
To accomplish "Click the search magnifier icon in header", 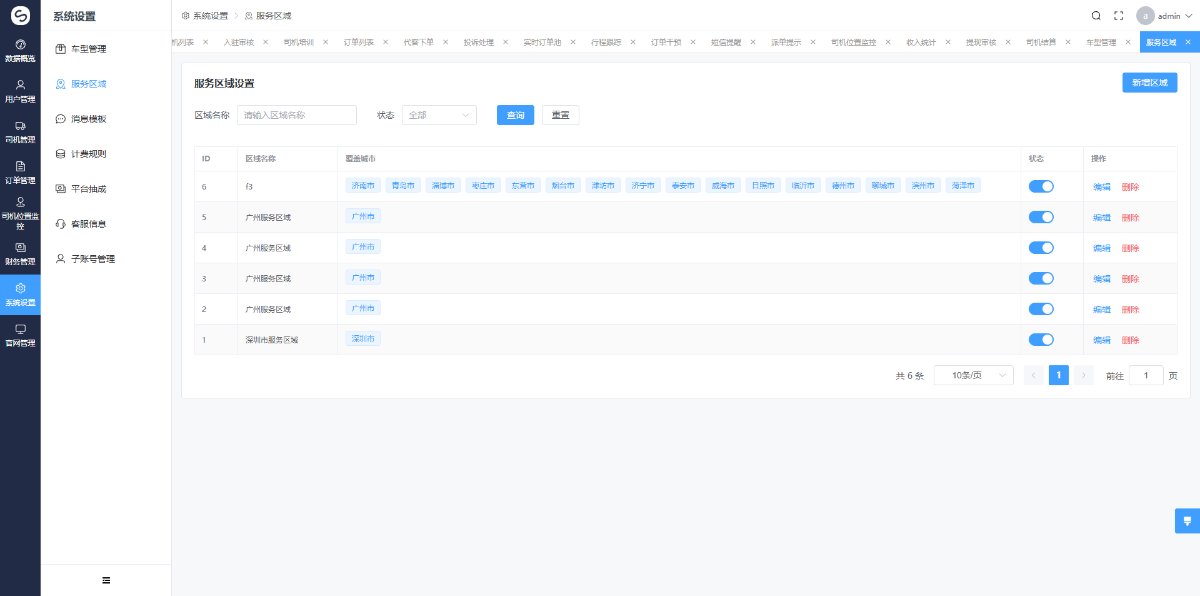I will [x=1096, y=15].
